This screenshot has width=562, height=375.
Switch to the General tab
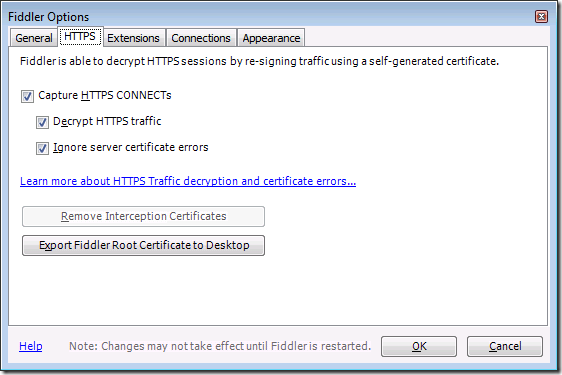(x=34, y=38)
